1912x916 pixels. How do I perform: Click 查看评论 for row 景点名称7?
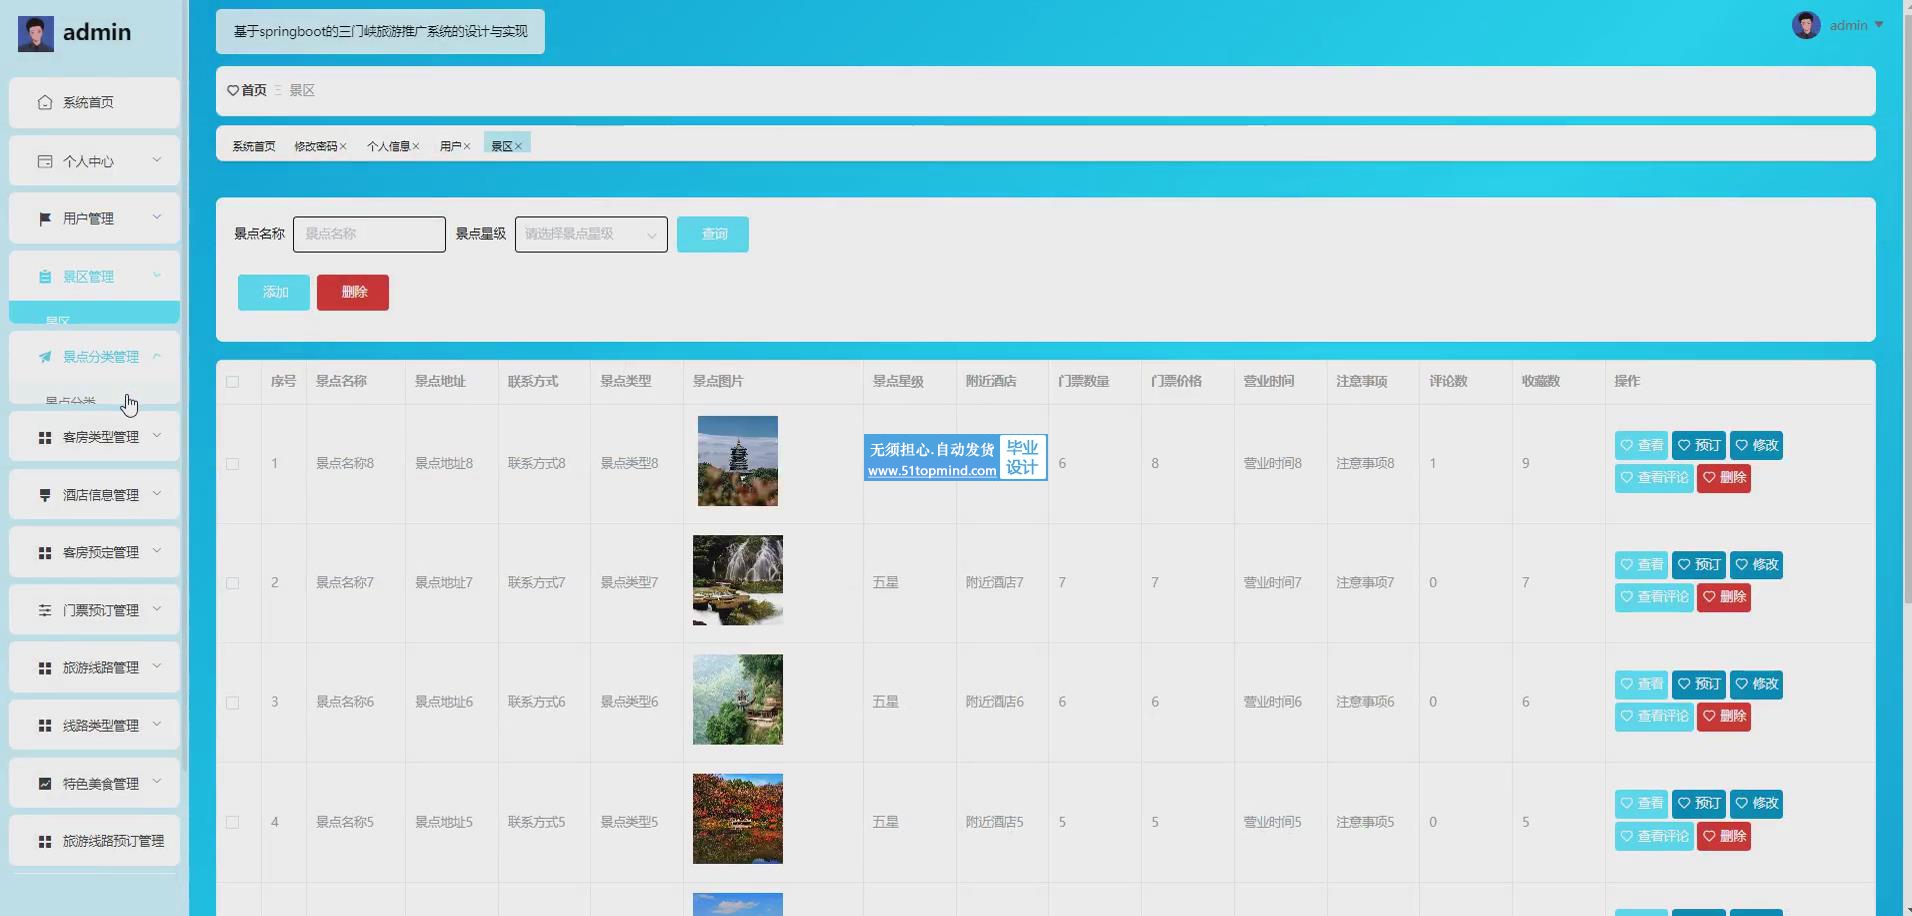[x=1654, y=597]
